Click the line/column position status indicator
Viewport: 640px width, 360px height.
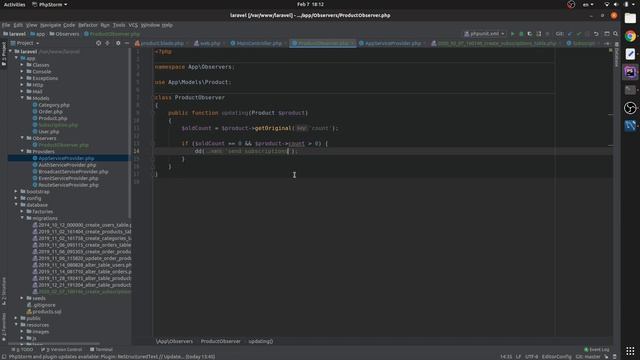[506, 357]
